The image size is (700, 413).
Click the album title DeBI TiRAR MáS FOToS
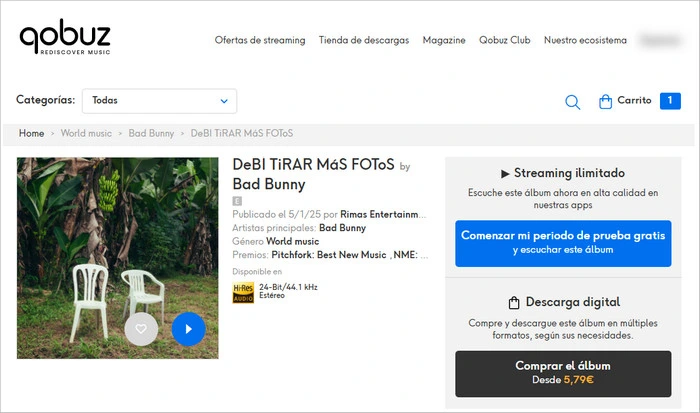tap(313, 165)
